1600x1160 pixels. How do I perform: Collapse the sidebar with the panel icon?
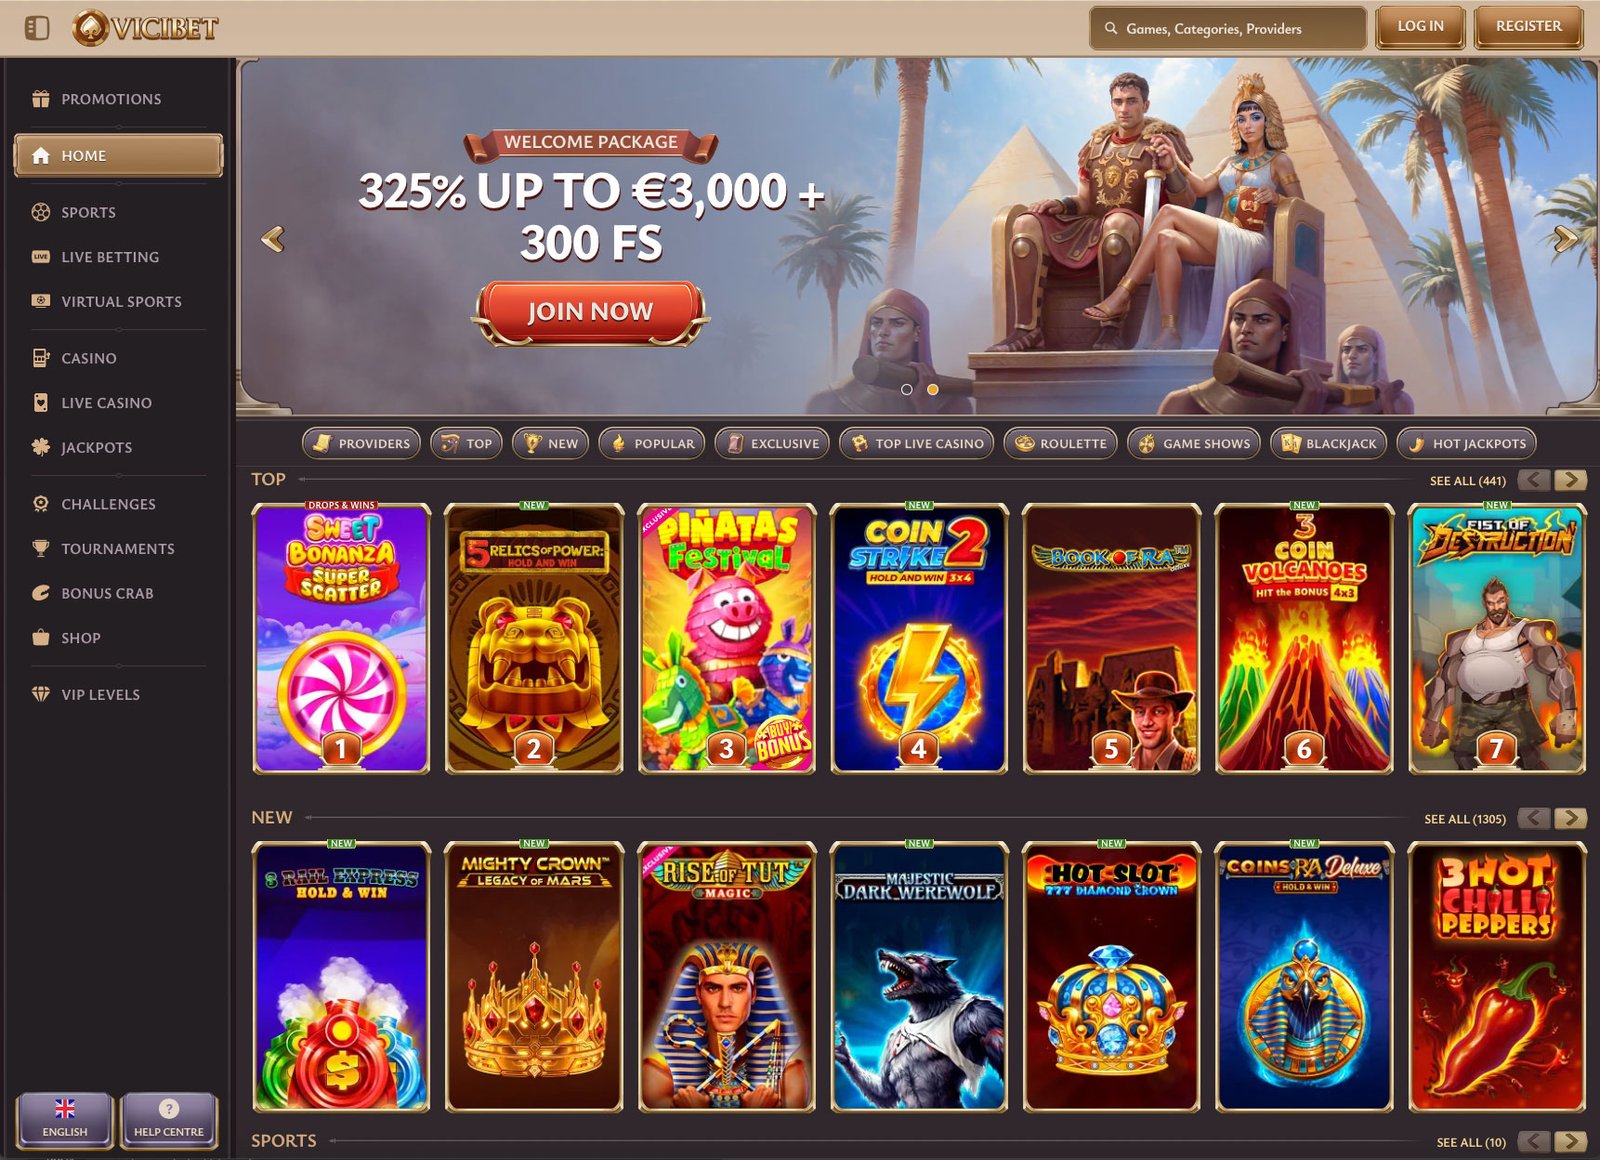point(37,28)
